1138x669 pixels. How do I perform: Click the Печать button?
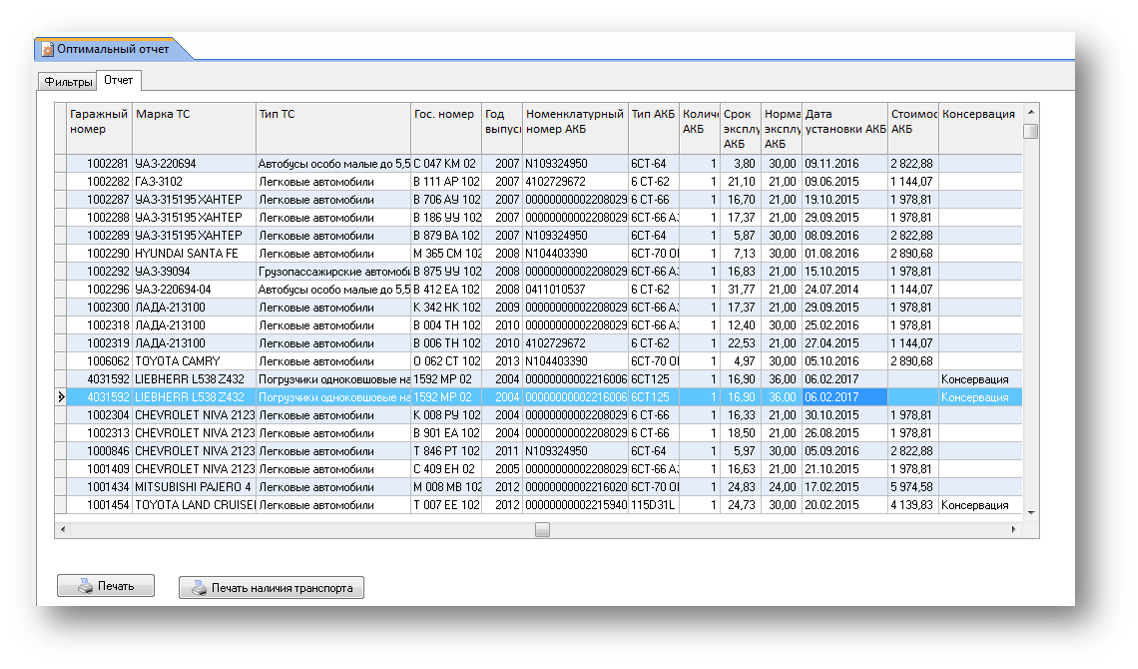(106, 586)
